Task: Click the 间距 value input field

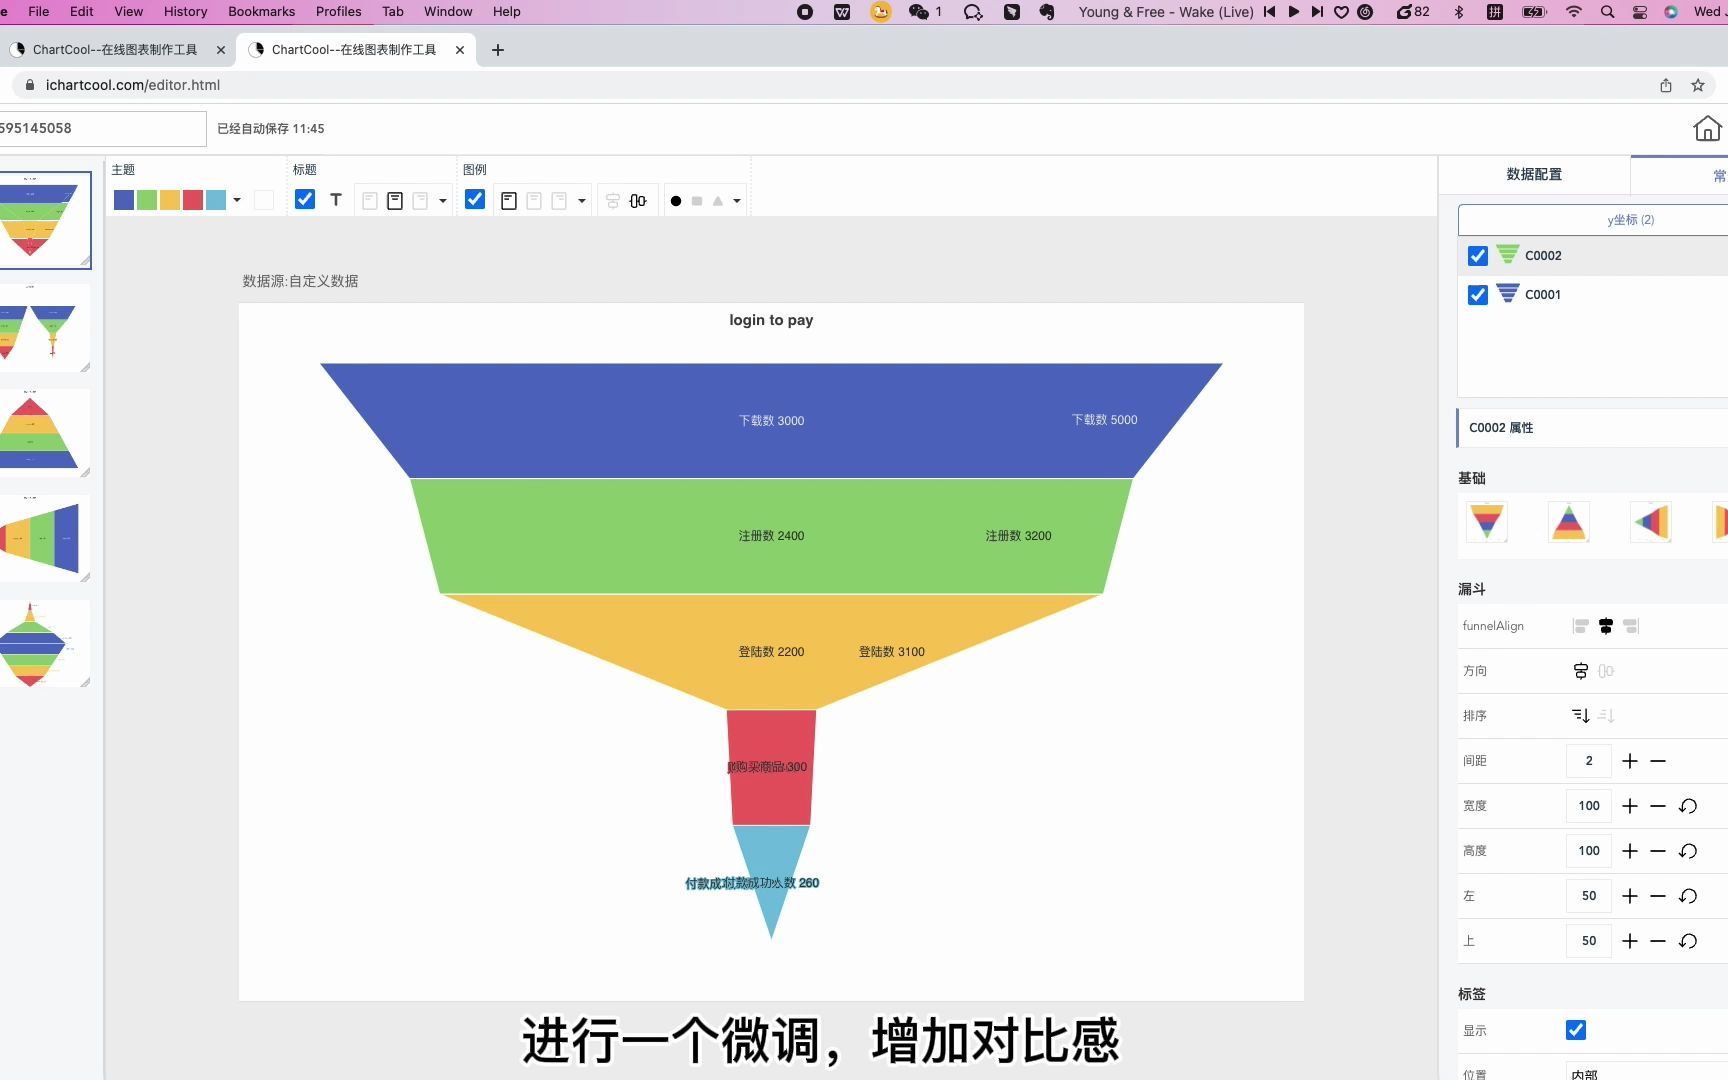Action: [x=1588, y=761]
